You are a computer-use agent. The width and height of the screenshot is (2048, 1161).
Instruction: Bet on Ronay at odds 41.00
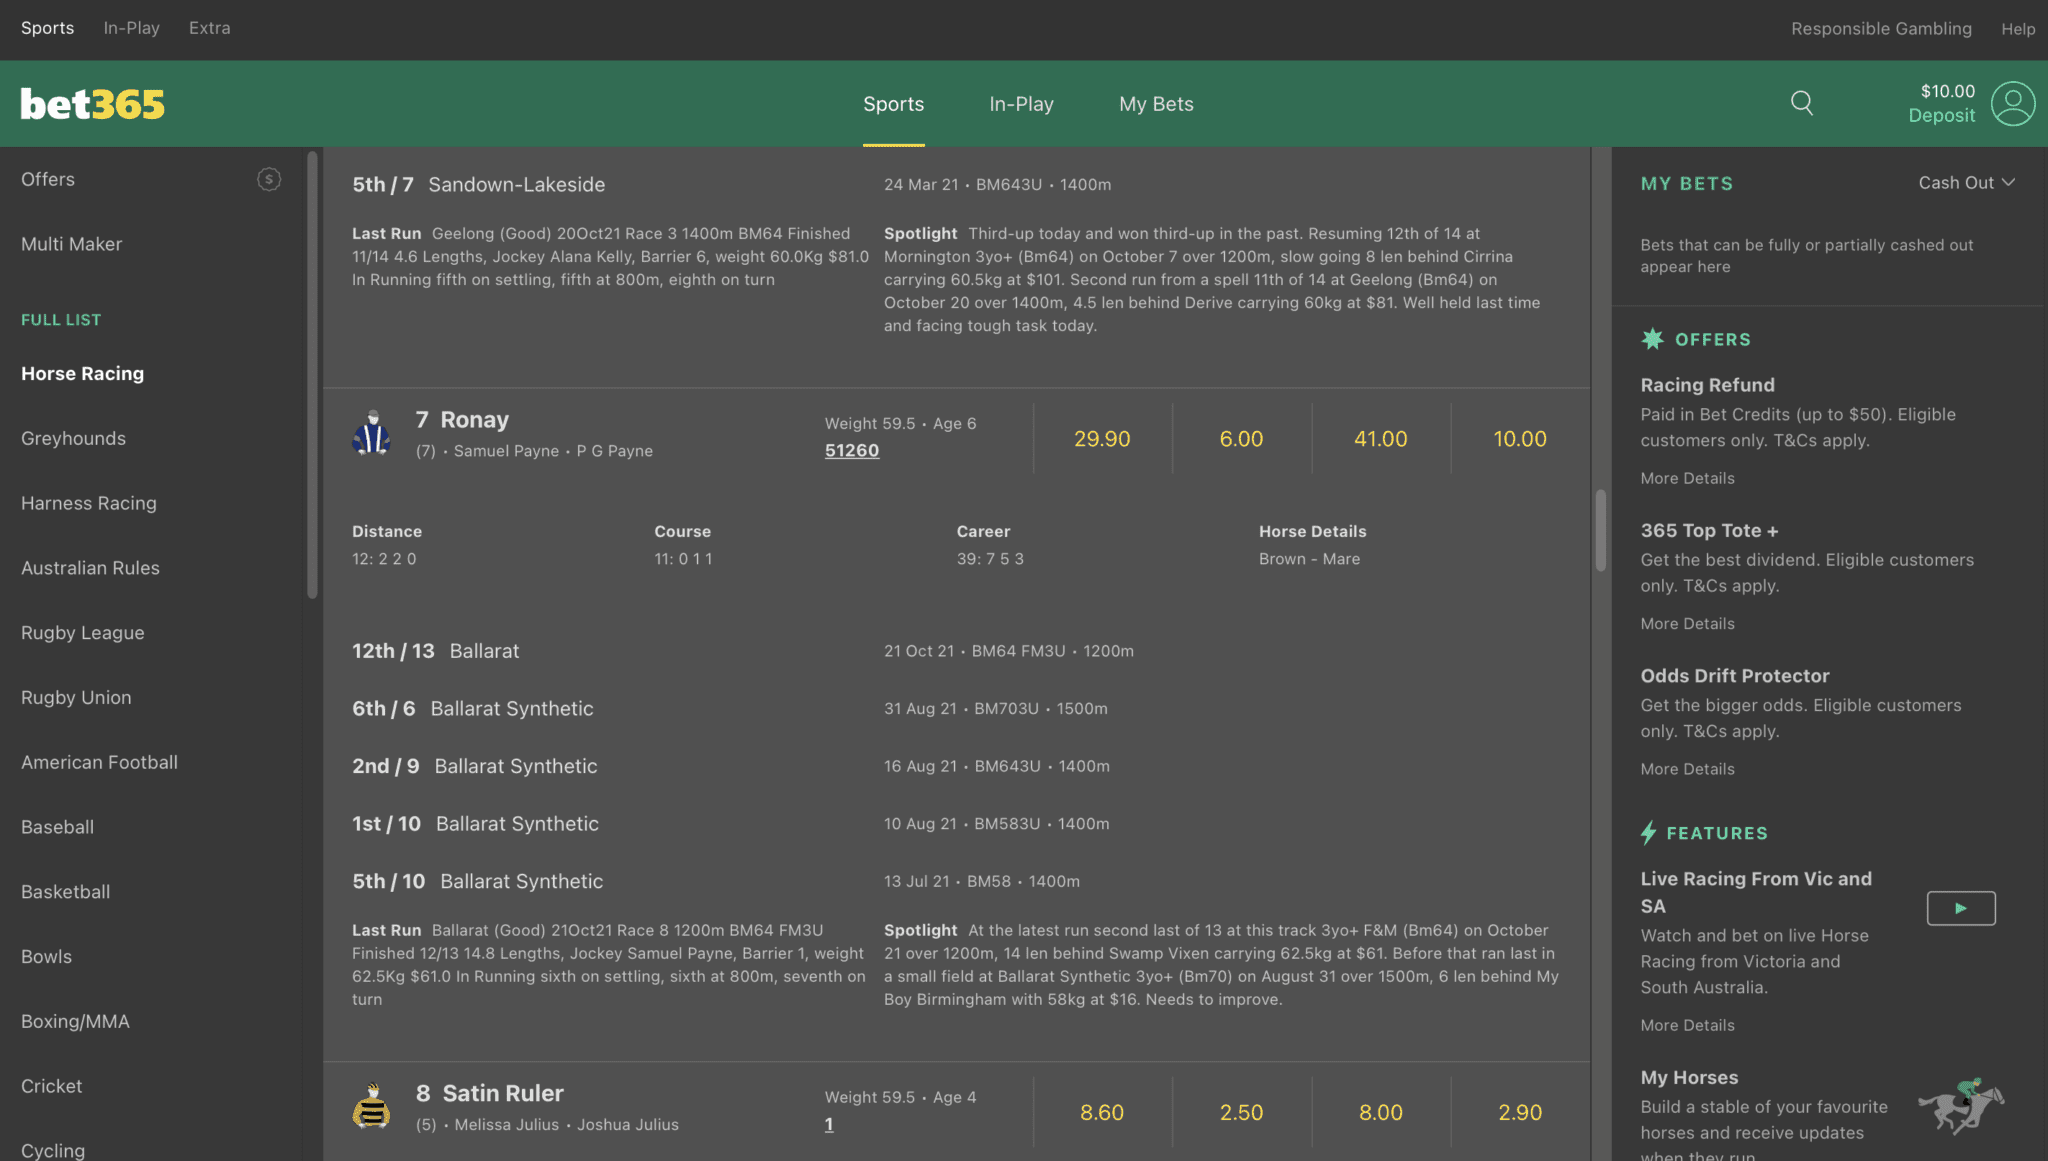pos(1380,439)
